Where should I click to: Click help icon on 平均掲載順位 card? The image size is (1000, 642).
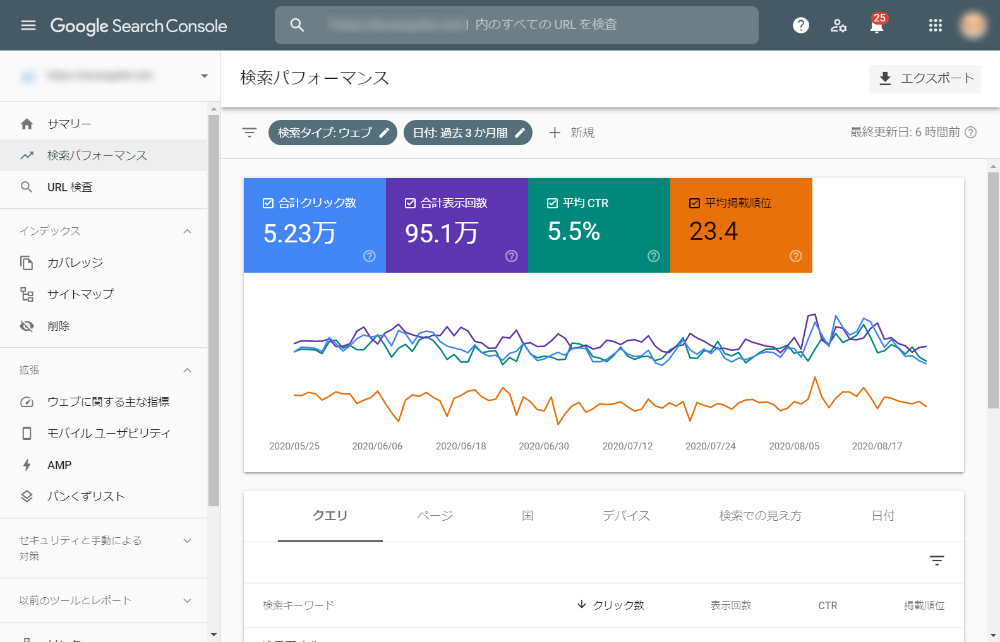(x=795, y=256)
